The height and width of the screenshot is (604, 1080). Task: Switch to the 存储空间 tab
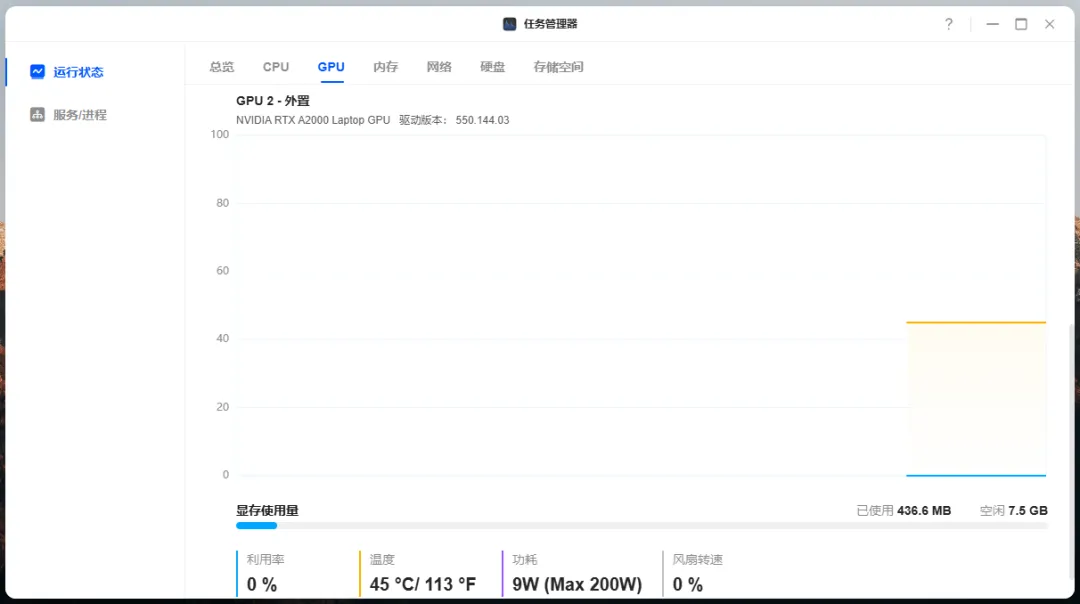[x=559, y=67]
